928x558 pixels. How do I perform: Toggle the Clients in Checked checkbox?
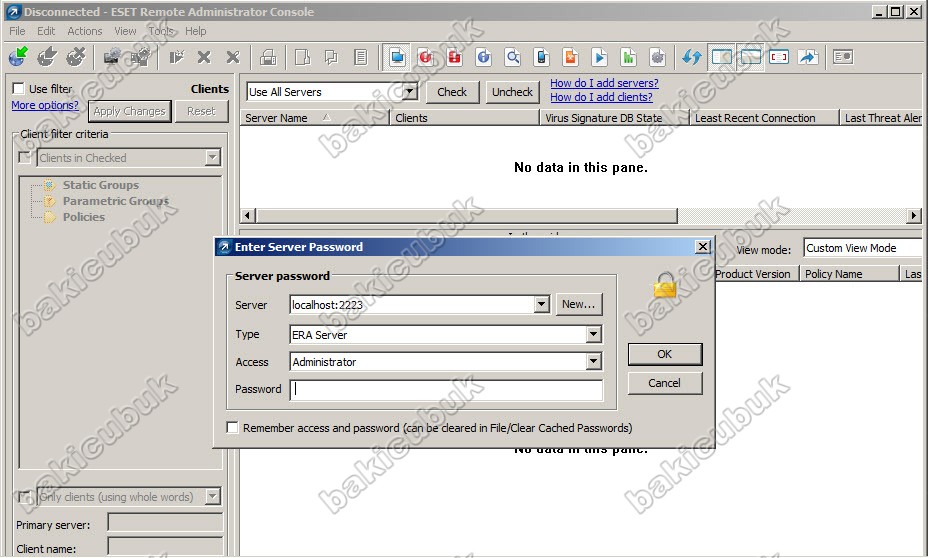[x=24, y=158]
